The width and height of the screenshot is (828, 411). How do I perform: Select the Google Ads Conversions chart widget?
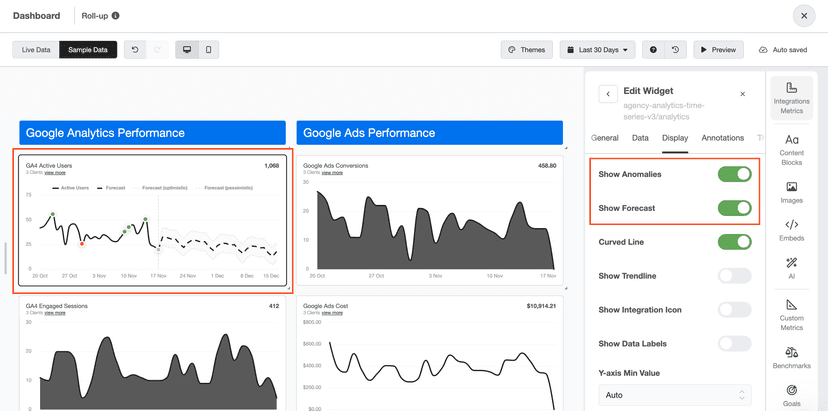click(x=430, y=220)
